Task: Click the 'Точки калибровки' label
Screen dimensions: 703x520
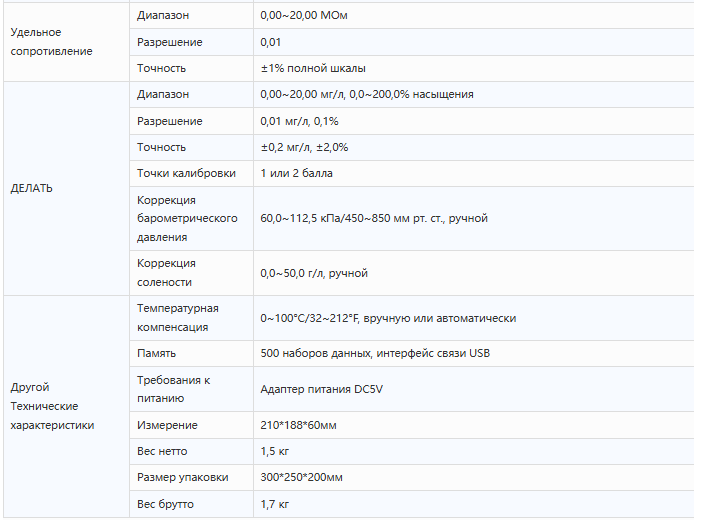Action: 186,173
